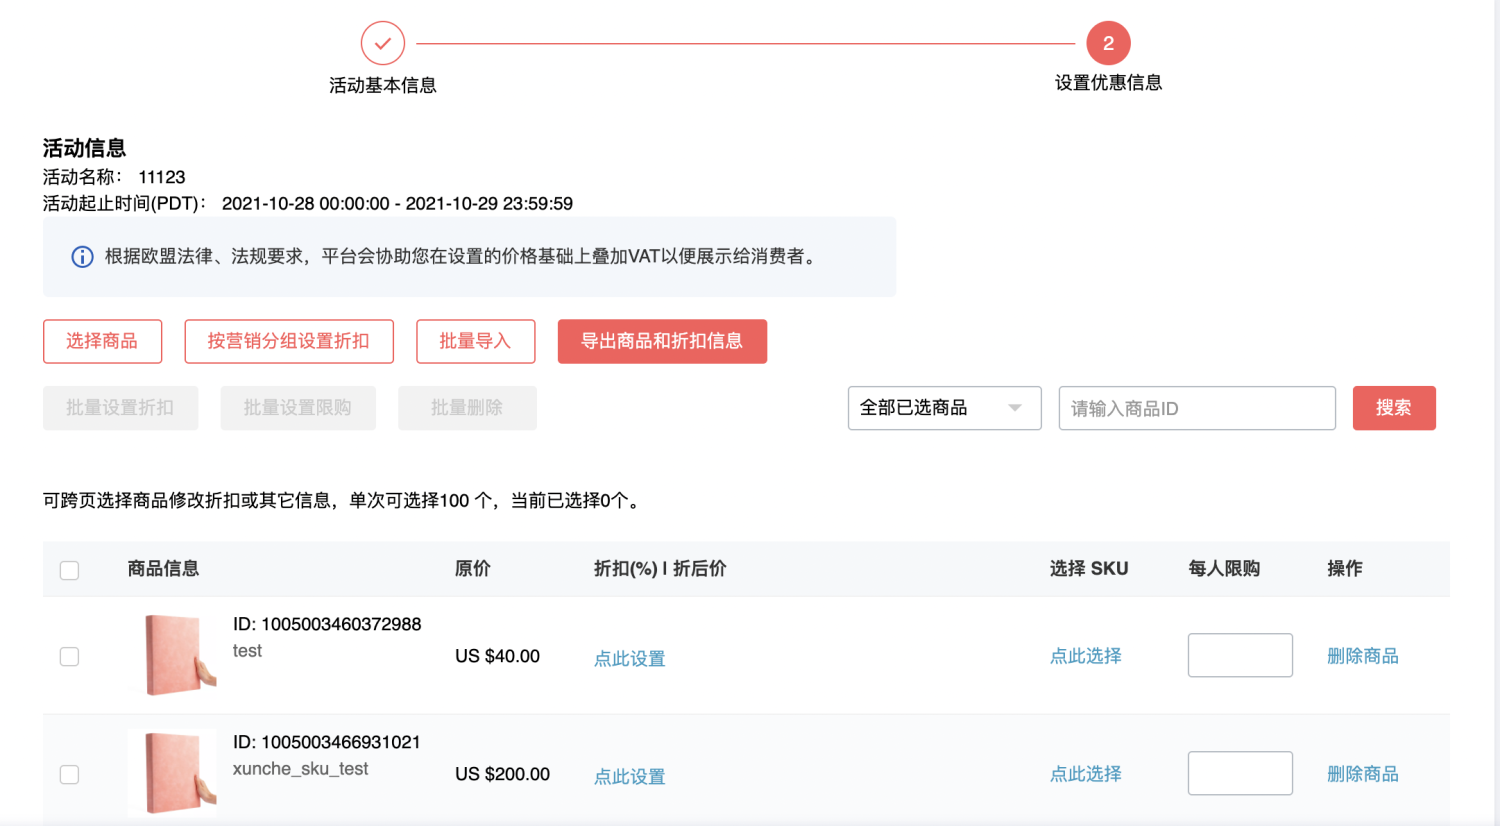1500x826 pixels.
Task: Click the 折扣(%) | 折后价 column header
Action: click(x=660, y=569)
